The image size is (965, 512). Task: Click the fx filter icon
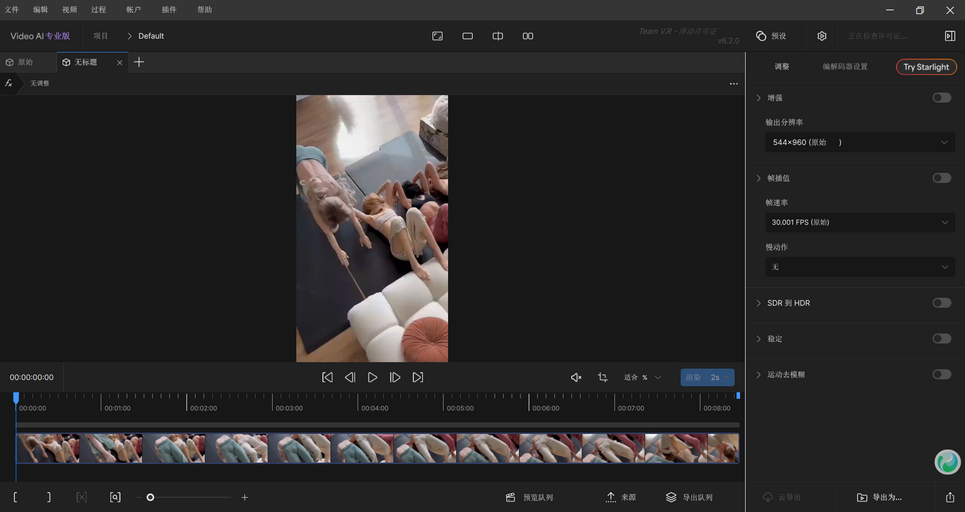(9, 83)
